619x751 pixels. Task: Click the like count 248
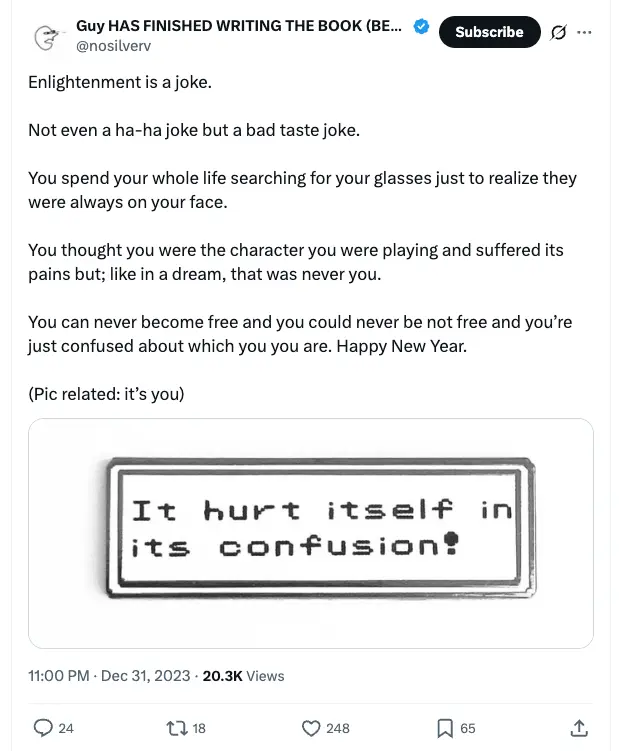click(x=338, y=728)
